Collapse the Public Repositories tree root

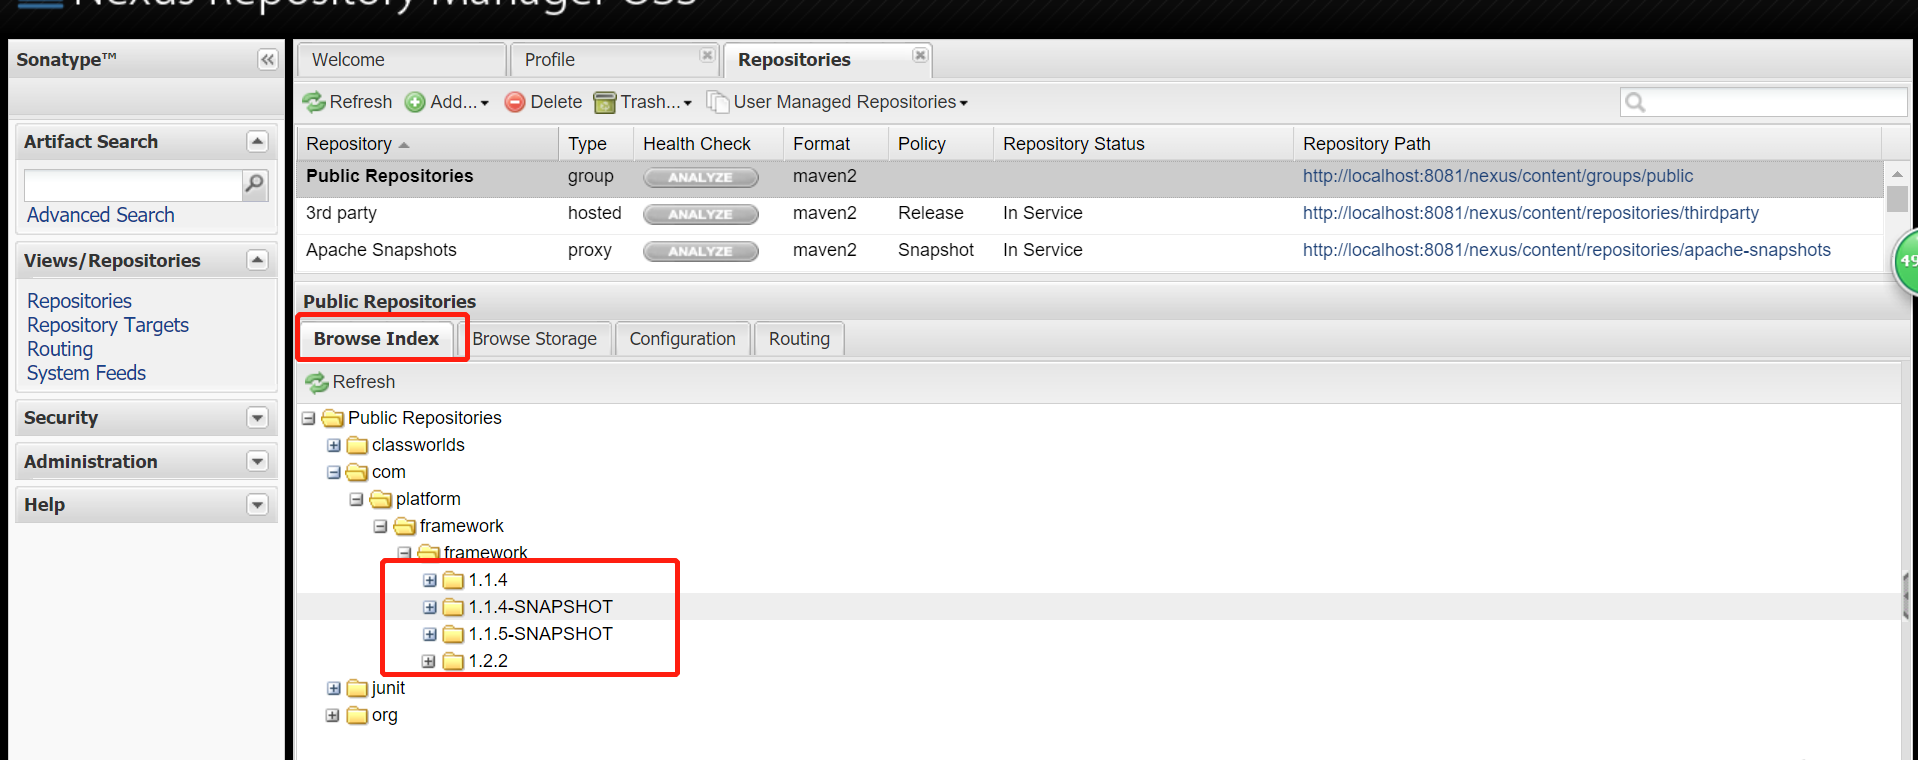pos(309,418)
